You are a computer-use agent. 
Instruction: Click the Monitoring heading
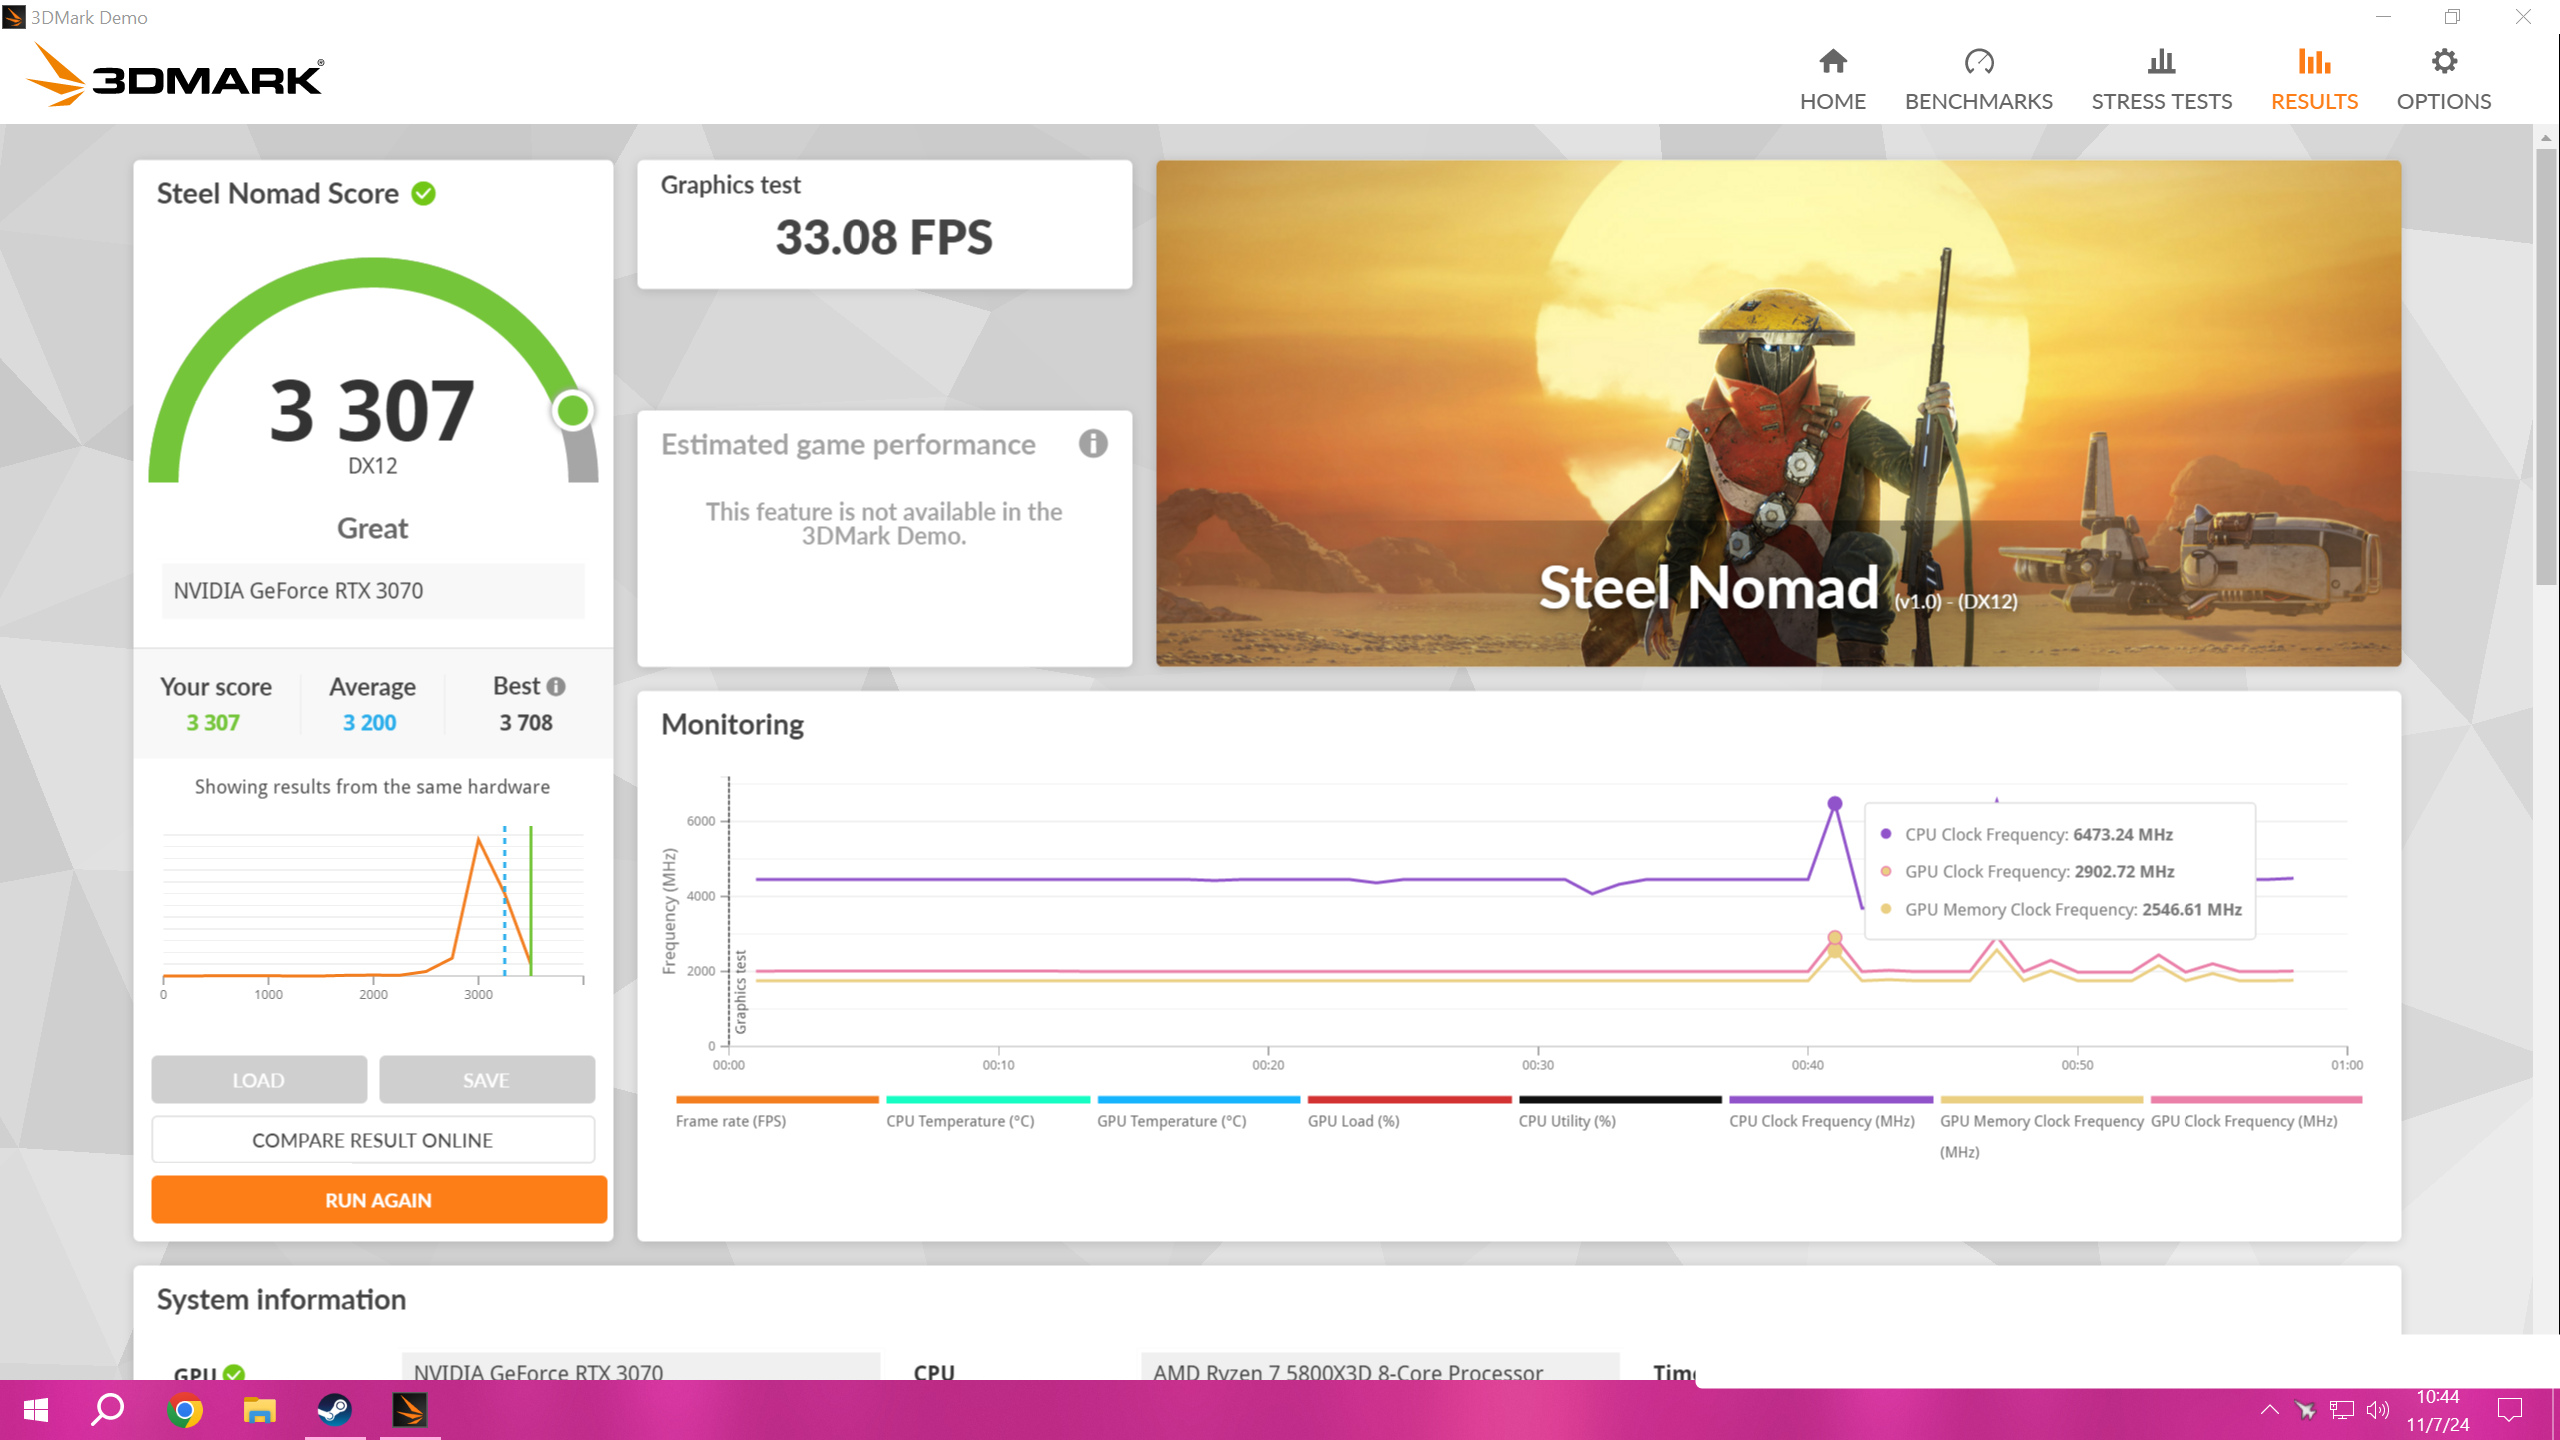pos(732,724)
